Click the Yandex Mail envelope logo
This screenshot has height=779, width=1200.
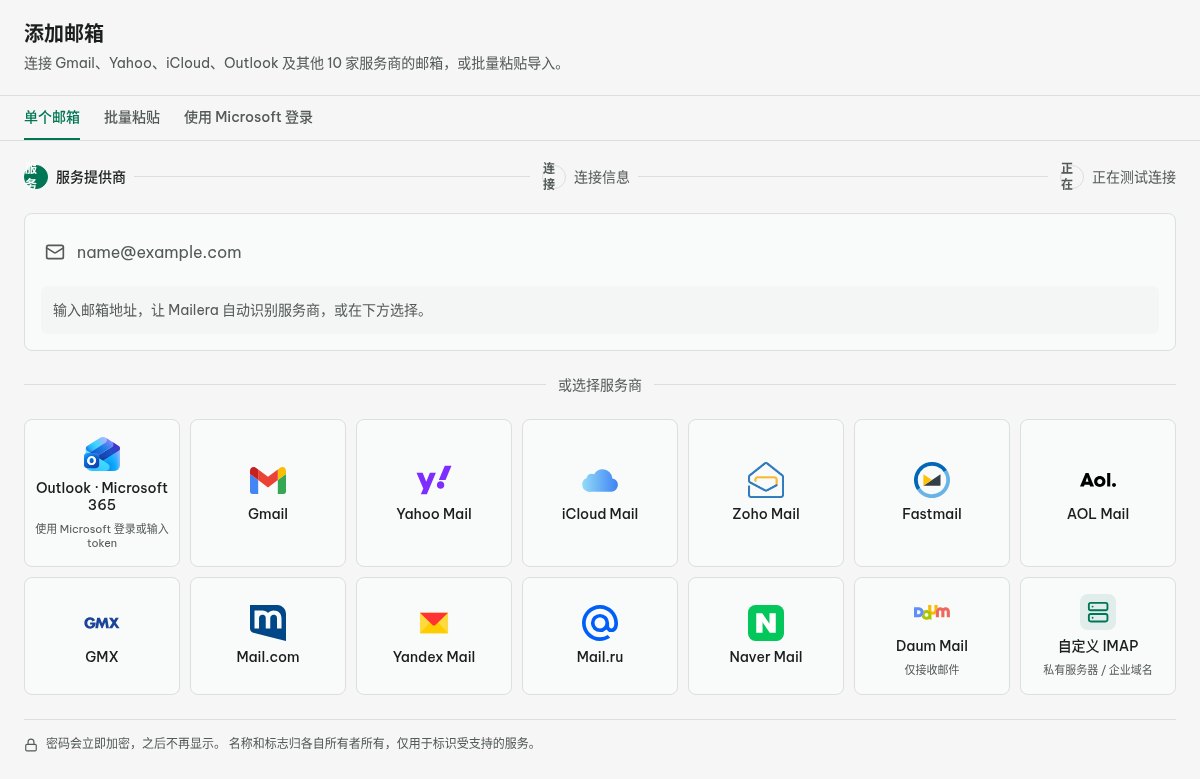(x=434, y=623)
